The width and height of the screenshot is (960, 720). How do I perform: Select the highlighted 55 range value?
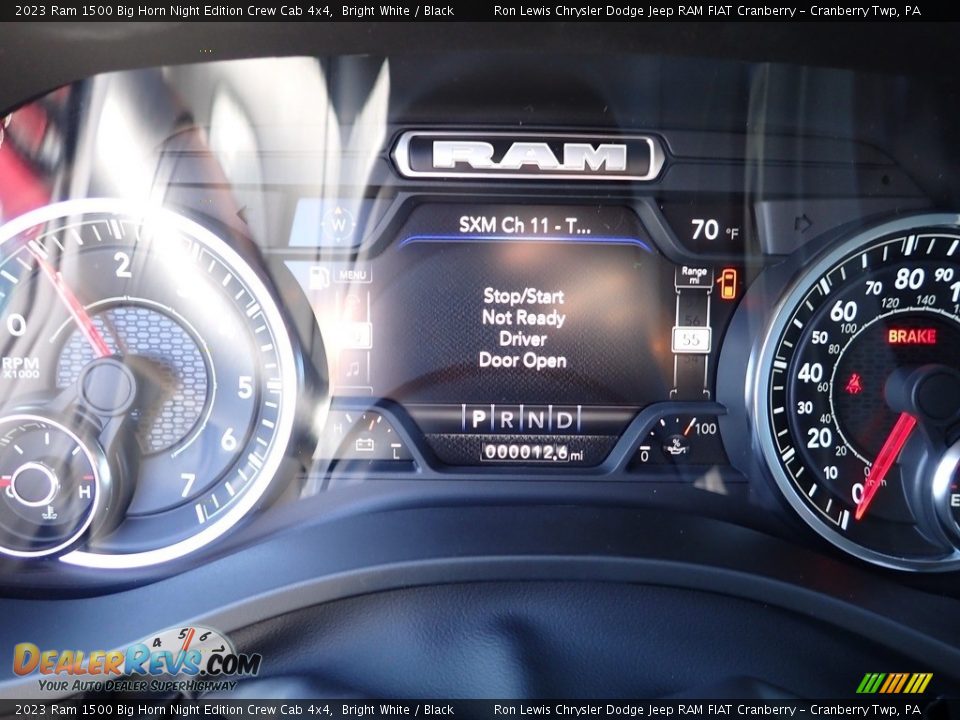[691, 340]
